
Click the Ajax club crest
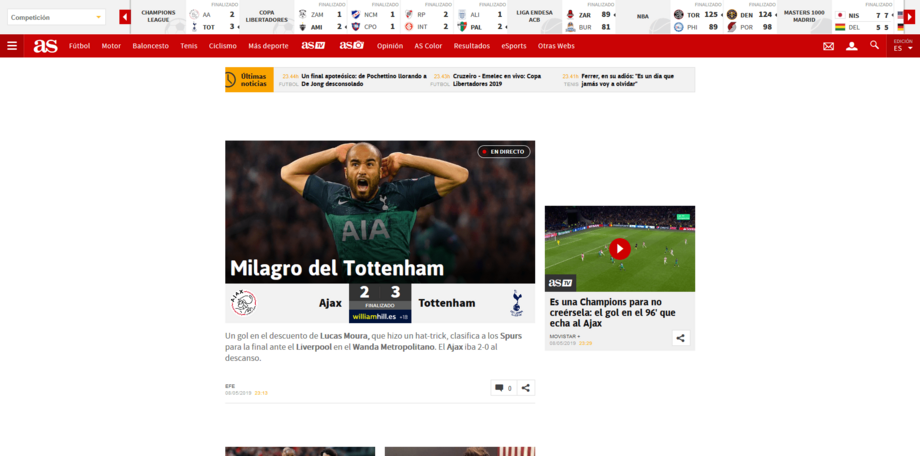243,303
